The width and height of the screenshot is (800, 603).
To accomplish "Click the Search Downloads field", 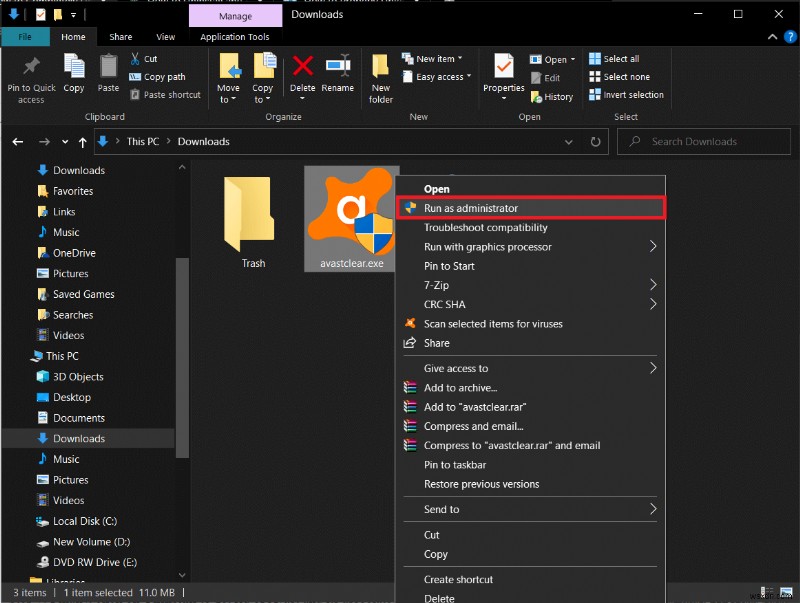I will coord(710,142).
